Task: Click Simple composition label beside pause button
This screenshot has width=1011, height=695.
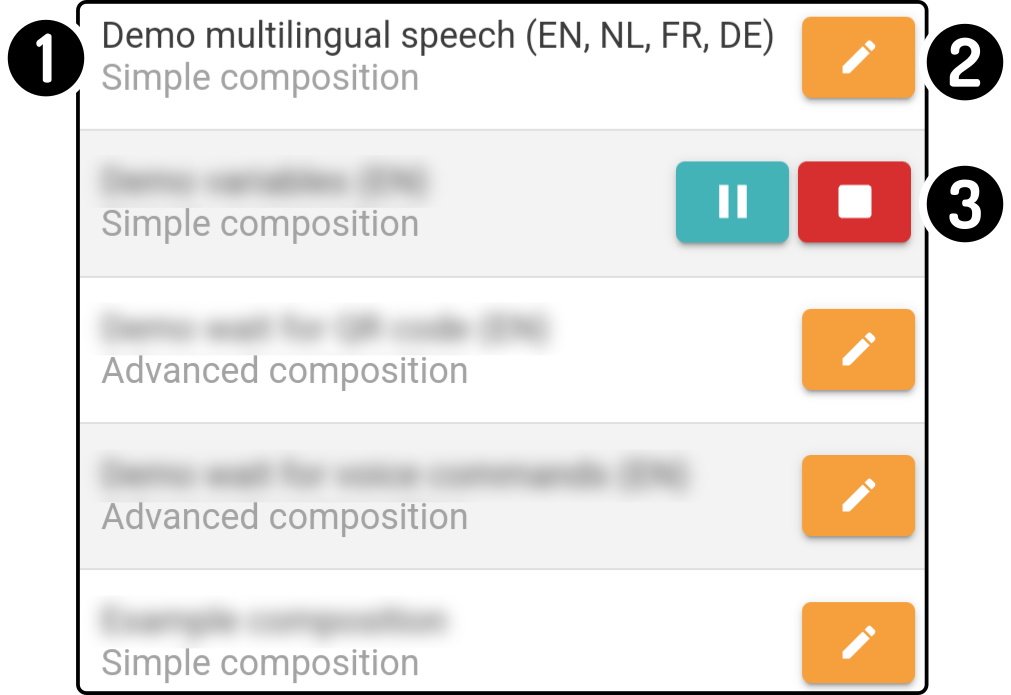Action: pyautogui.click(x=260, y=224)
